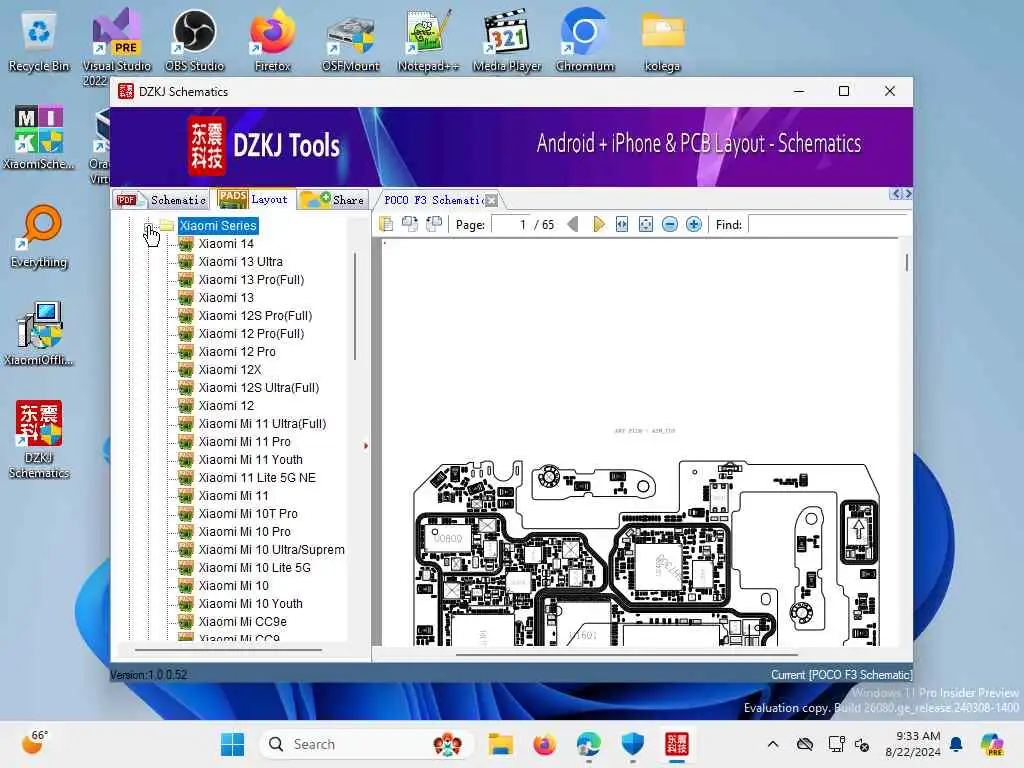Click the rotate clockwise icon in viewer toolbar
1024x768 pixels.
(410, 225)
